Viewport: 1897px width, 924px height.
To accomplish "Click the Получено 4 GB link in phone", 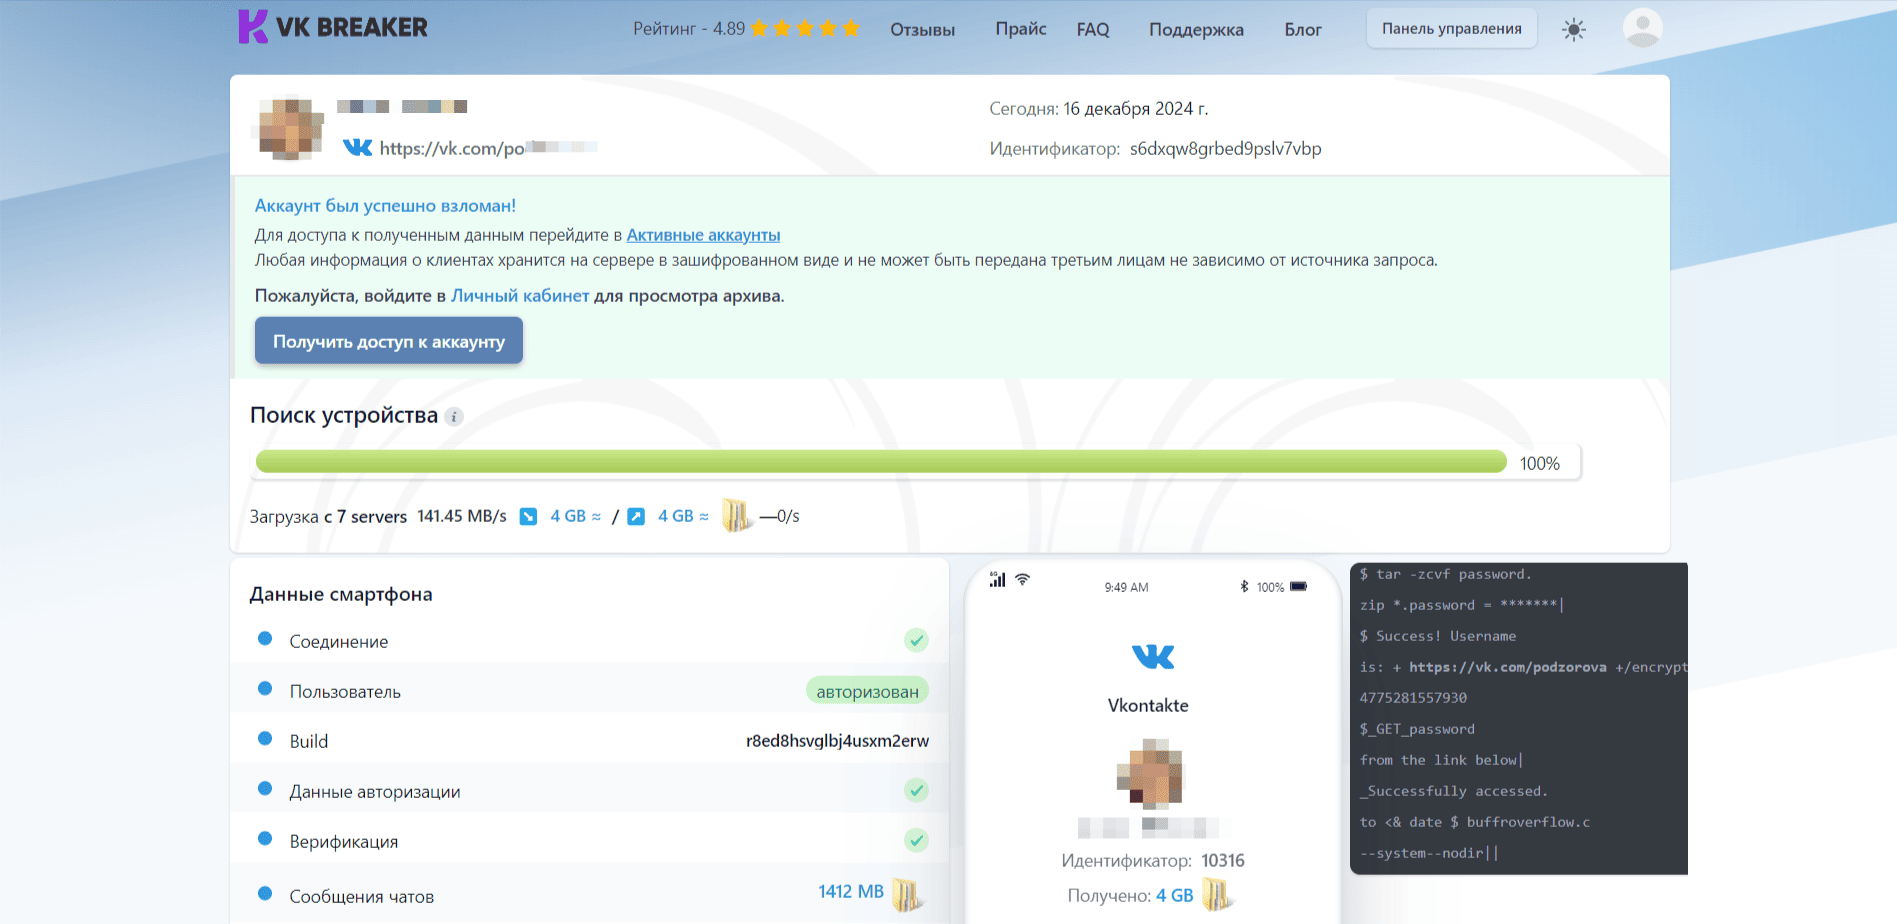I will (1174, 896).
